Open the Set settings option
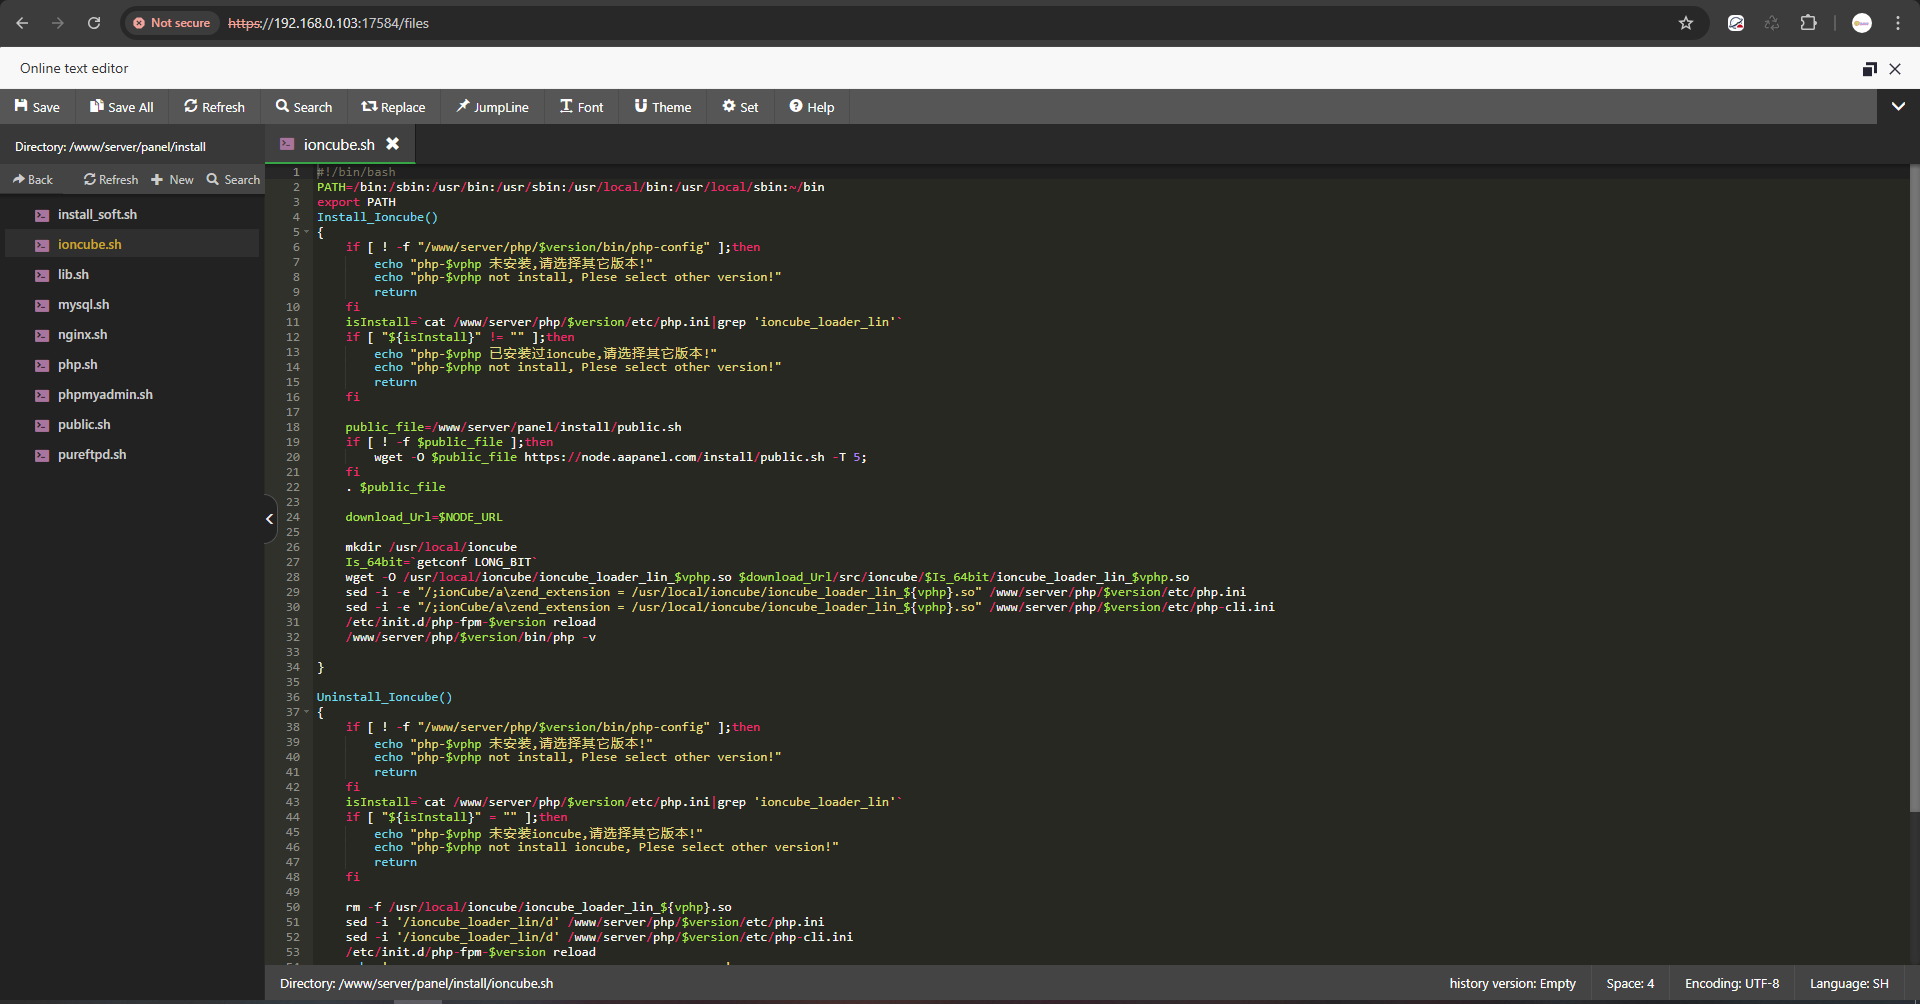 coord(740,107)
